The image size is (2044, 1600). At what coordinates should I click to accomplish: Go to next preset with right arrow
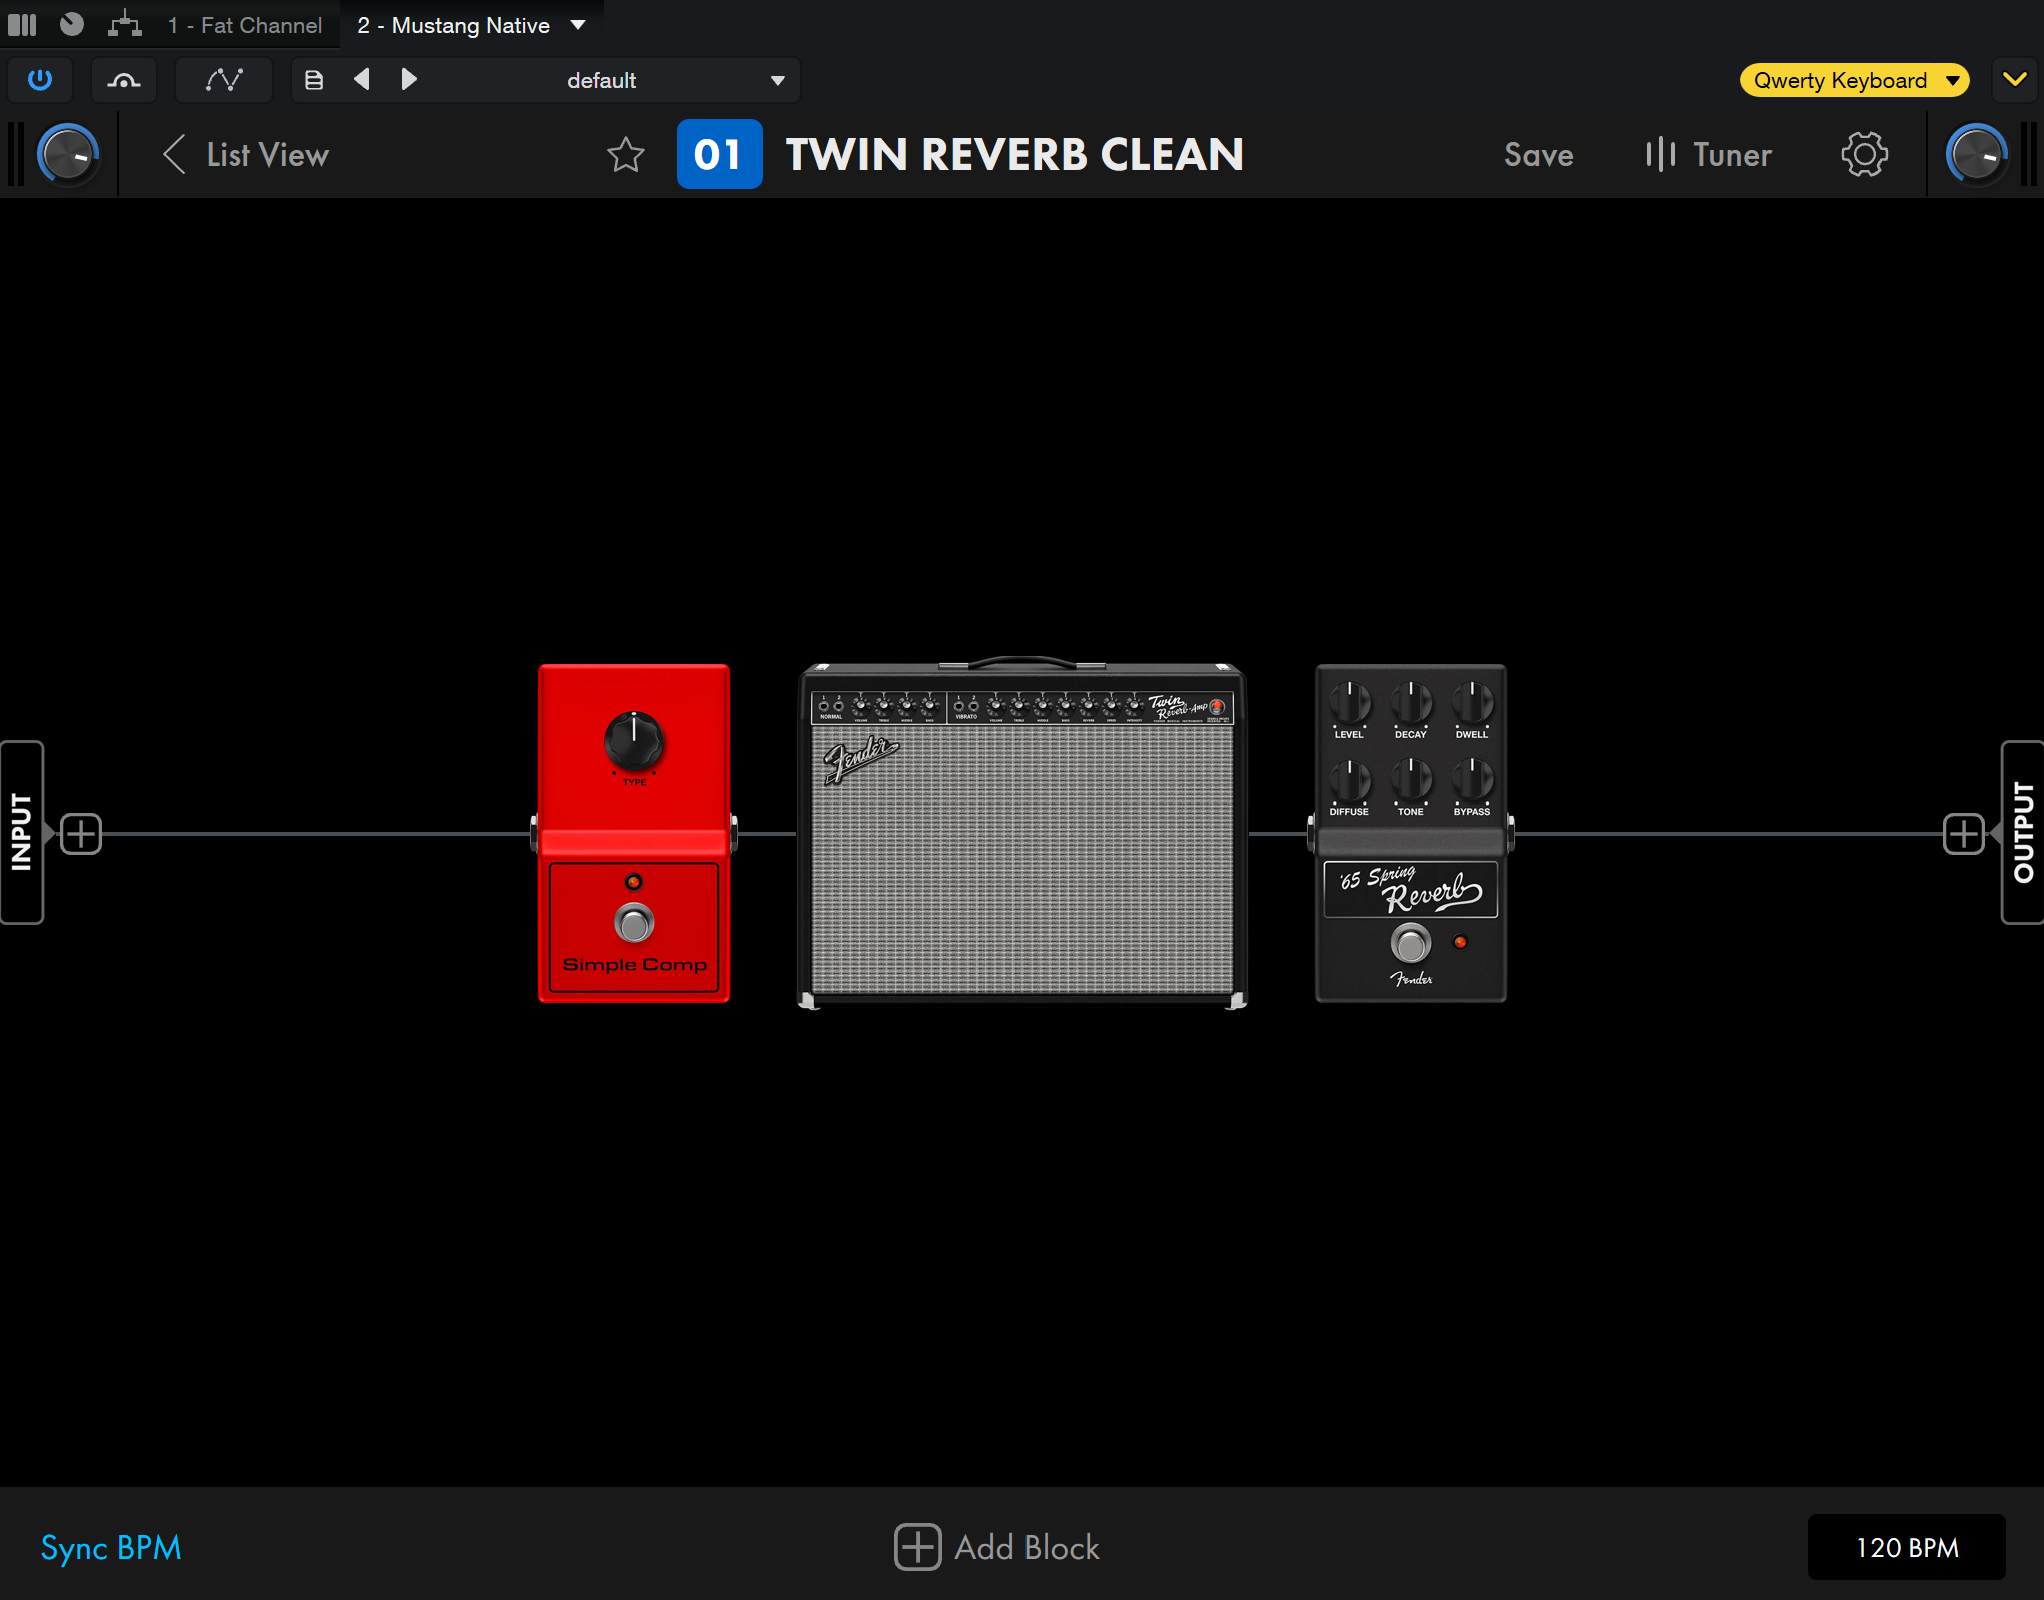coord(408,79)
